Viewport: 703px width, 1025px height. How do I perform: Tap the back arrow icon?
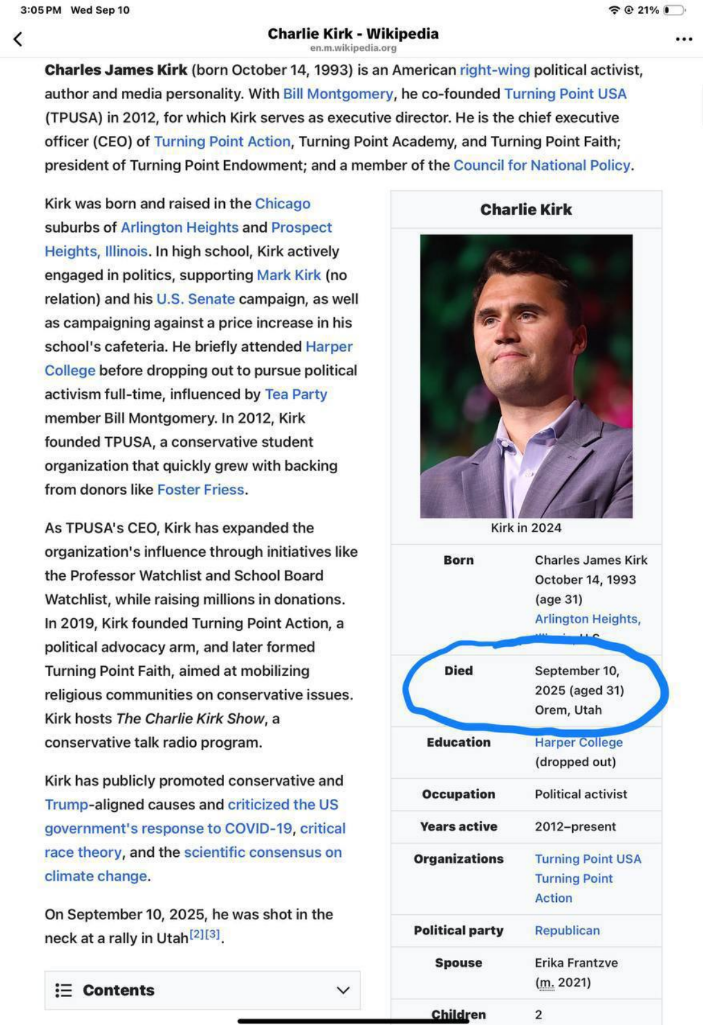coord(18,39)
